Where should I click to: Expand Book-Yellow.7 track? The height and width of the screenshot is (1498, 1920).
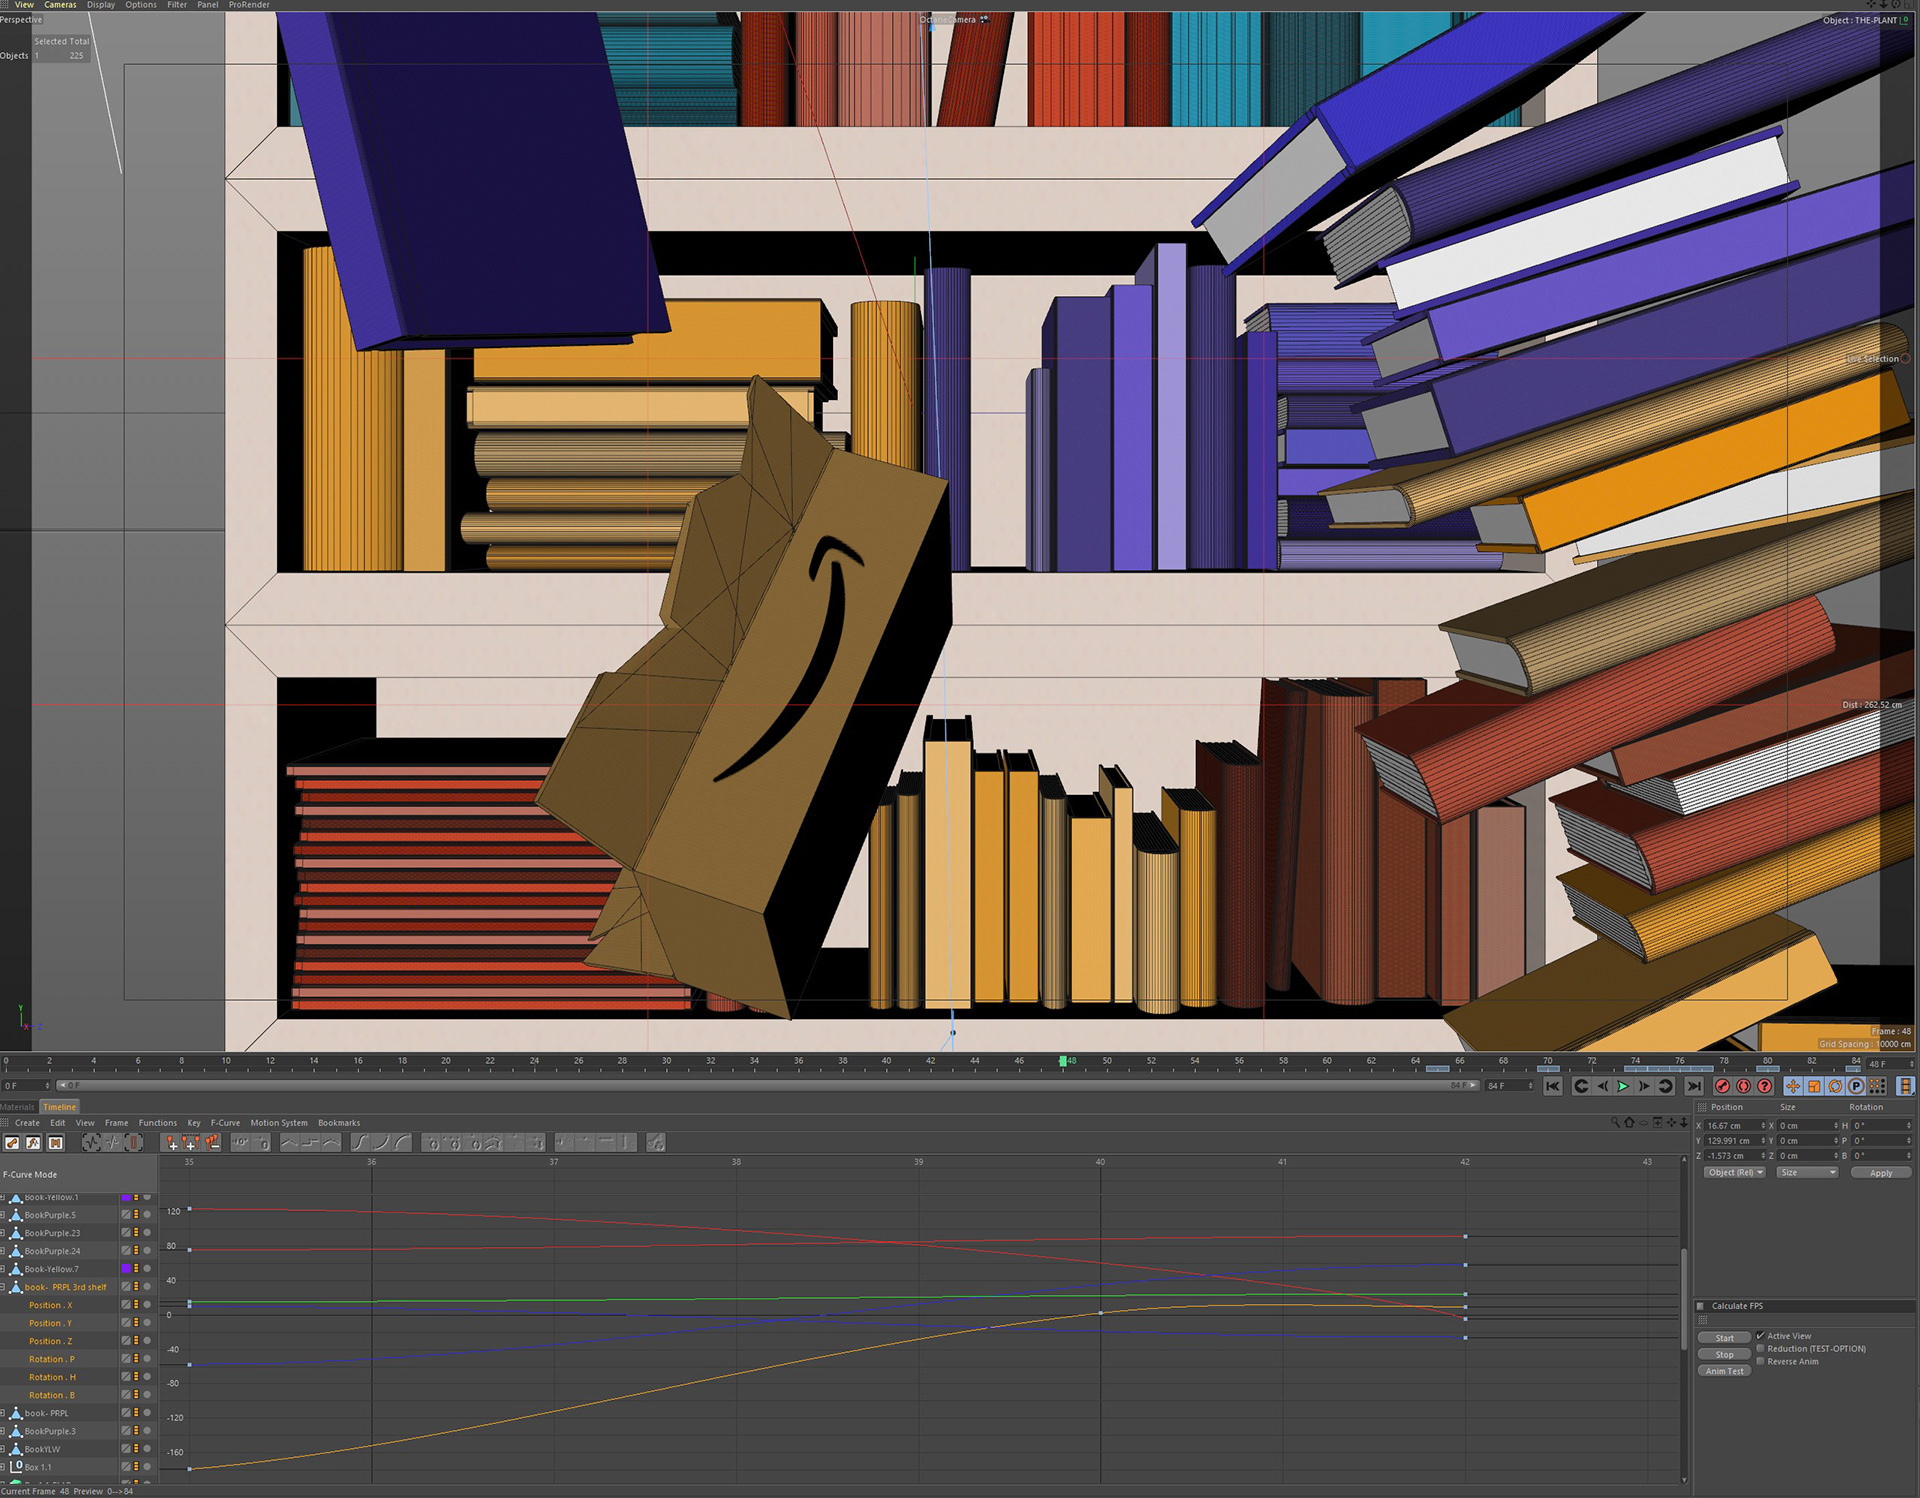[x=3, y=1270]
